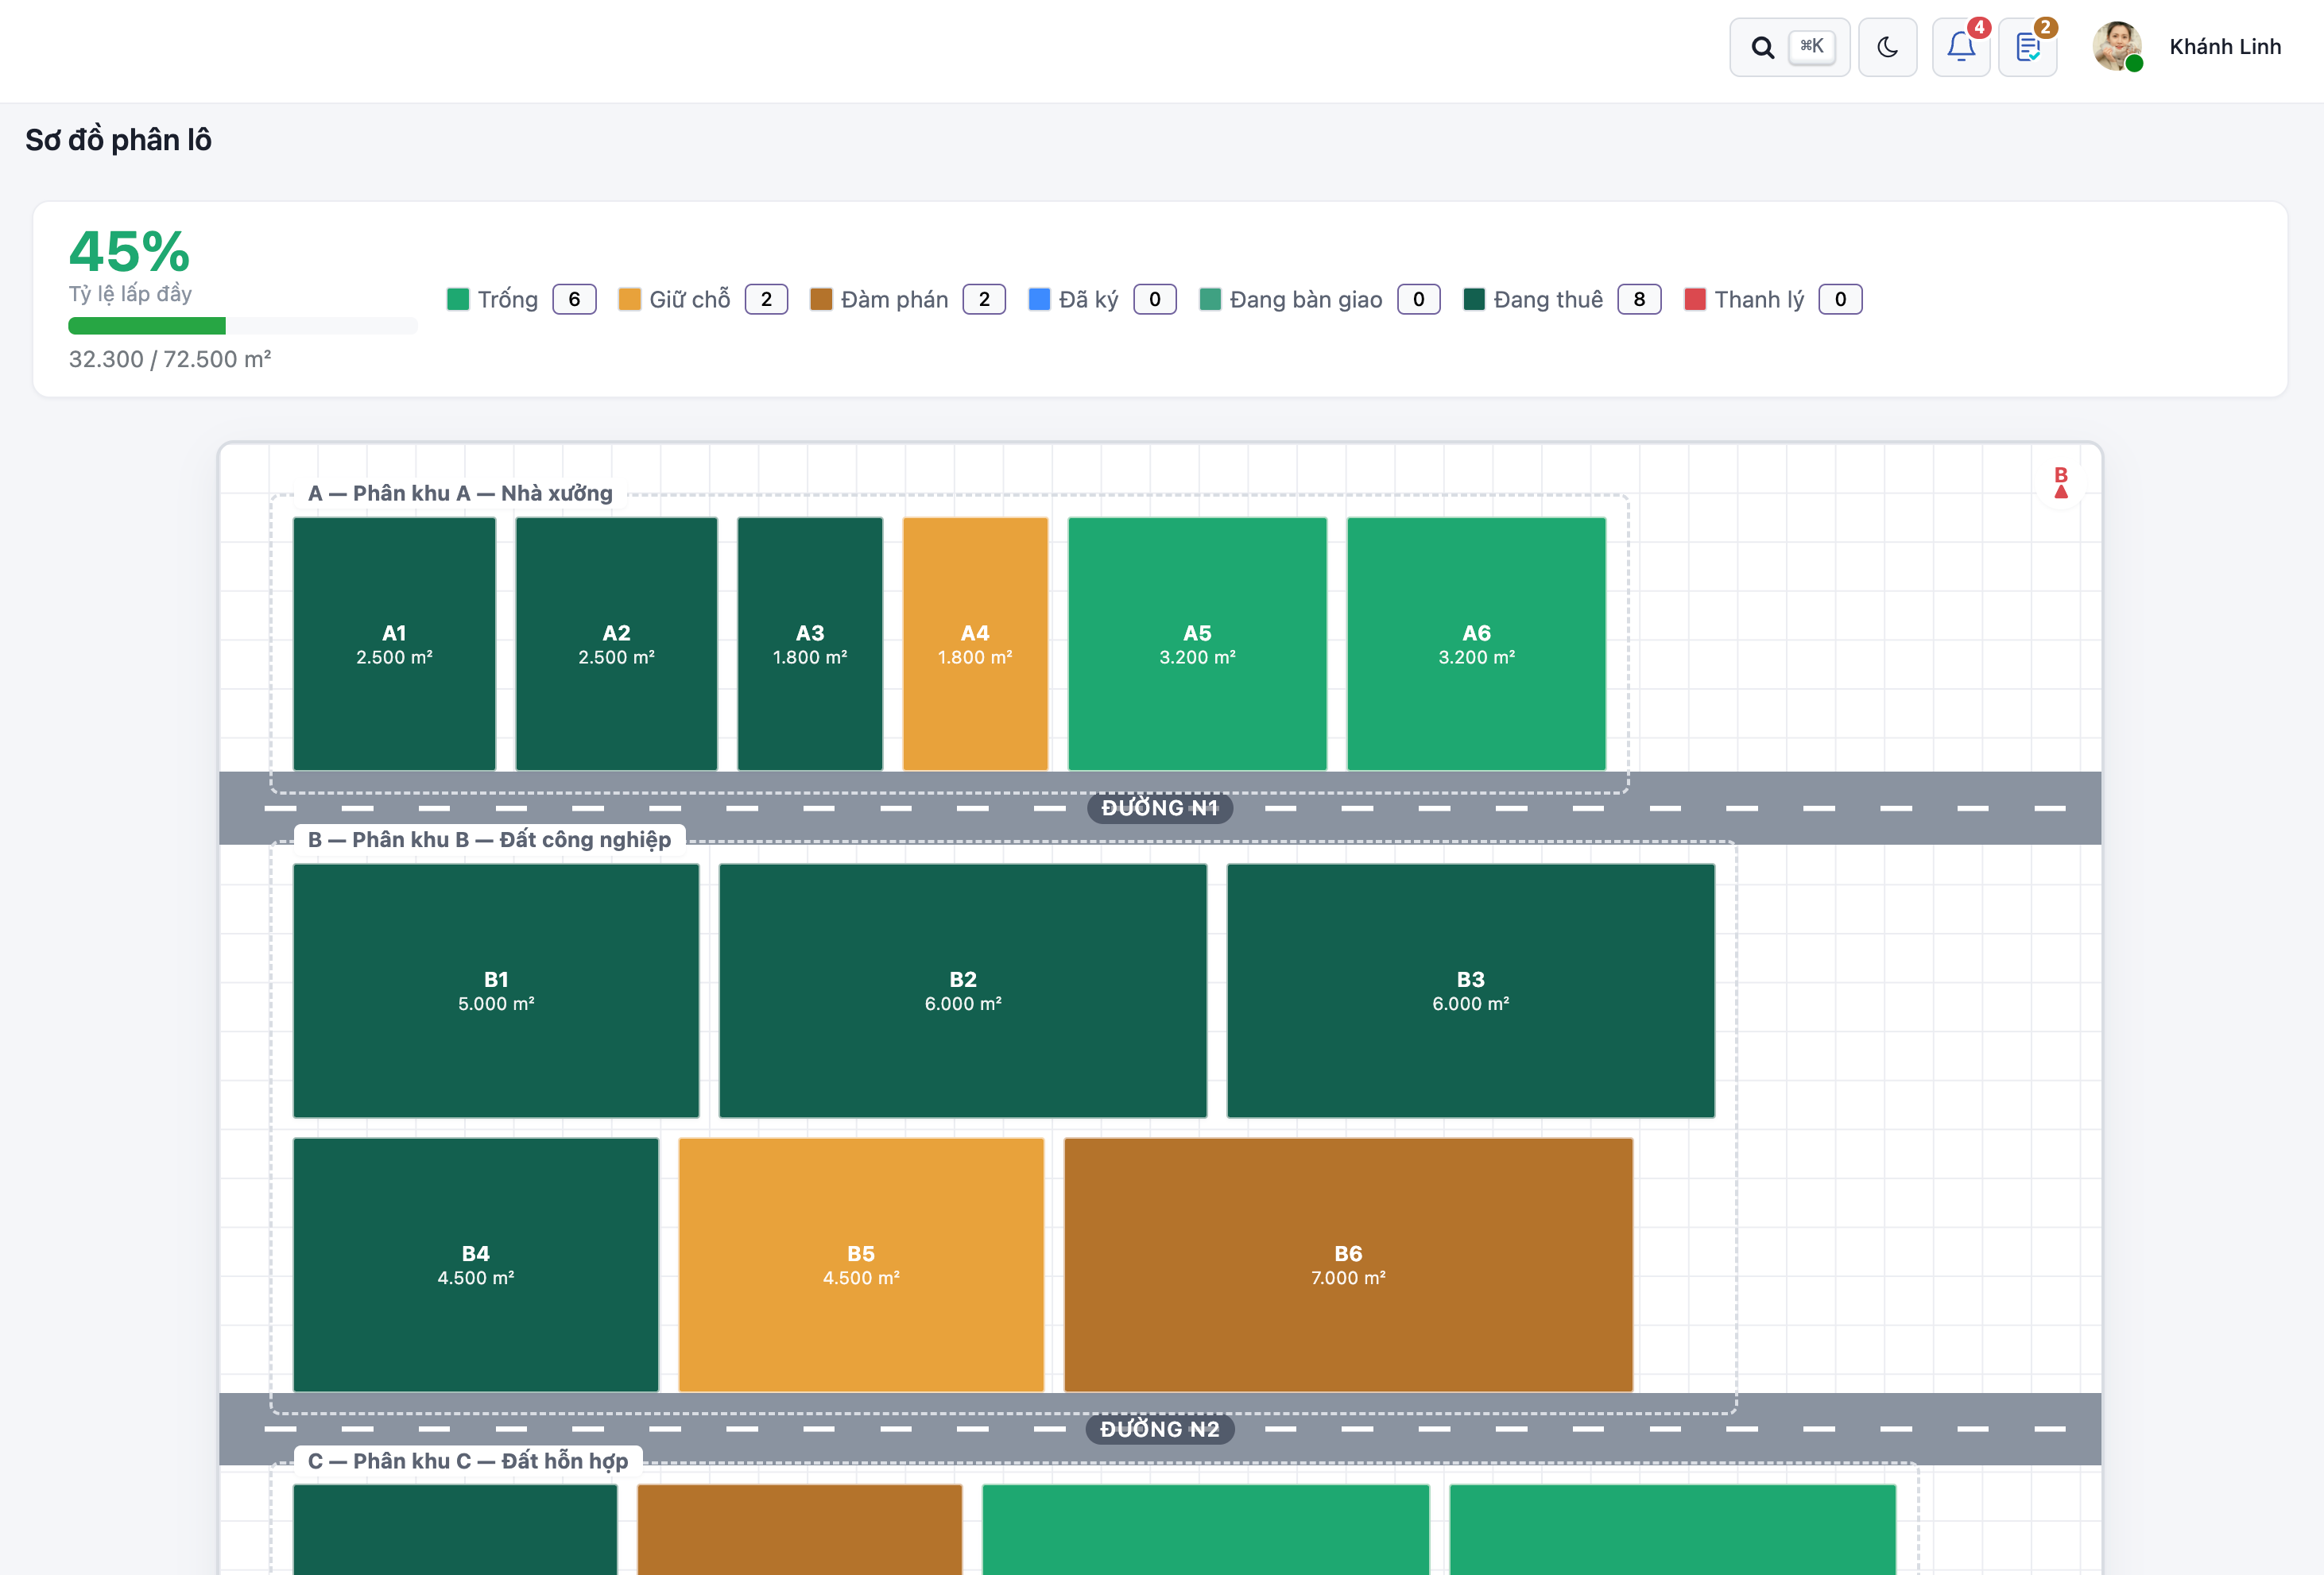Open lot A3 with 1.800 m²
The width and height of the screenshot is (2324, 1575).
click(x=810, y=644)
